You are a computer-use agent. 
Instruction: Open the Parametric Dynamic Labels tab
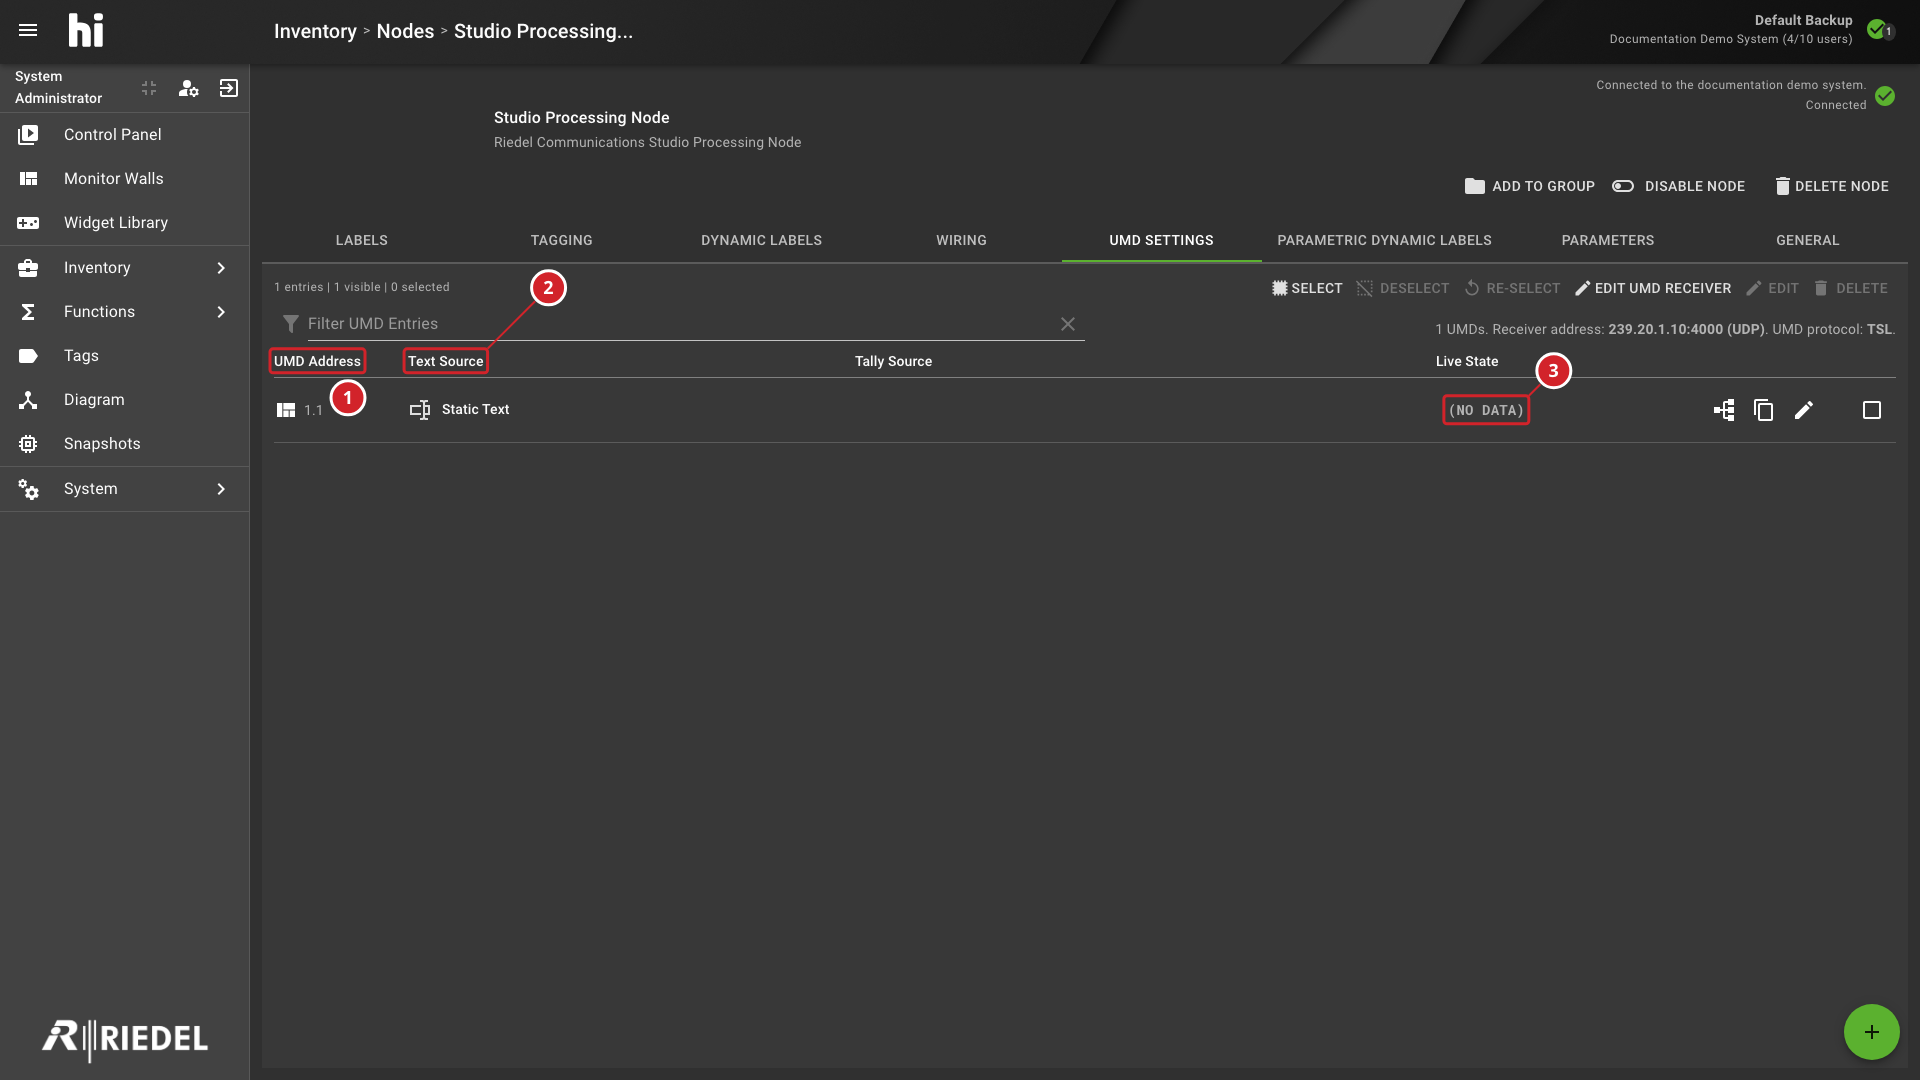1385,240
